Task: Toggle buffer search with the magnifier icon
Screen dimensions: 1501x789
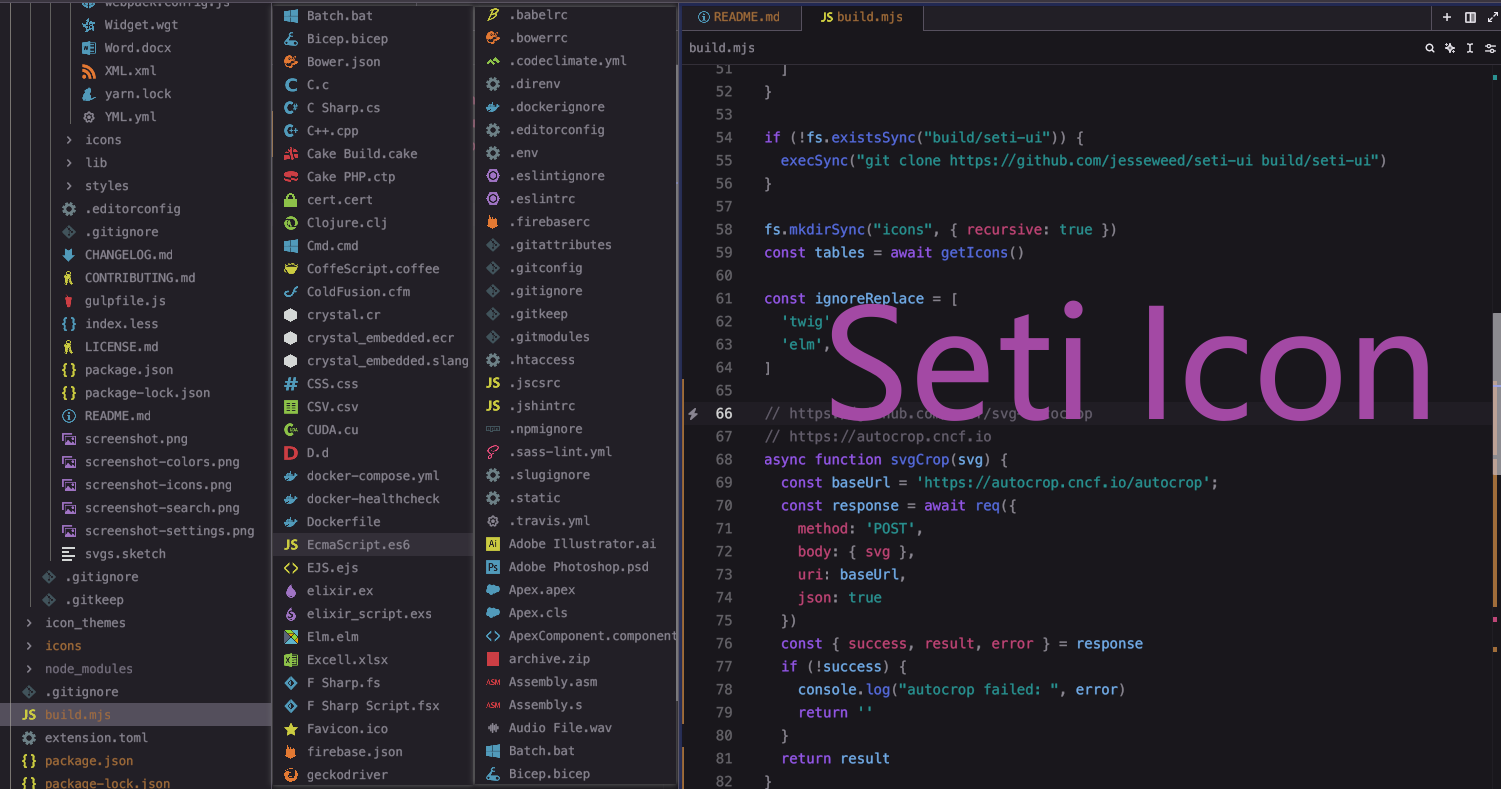Action: pyautogui.click(x=1430, y=48)
